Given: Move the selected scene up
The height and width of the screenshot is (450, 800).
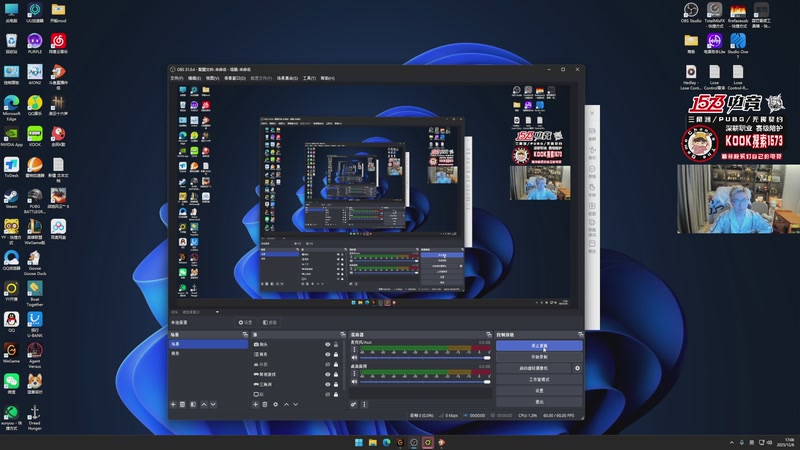Looking at the screenshot, I should pos(204,405).
